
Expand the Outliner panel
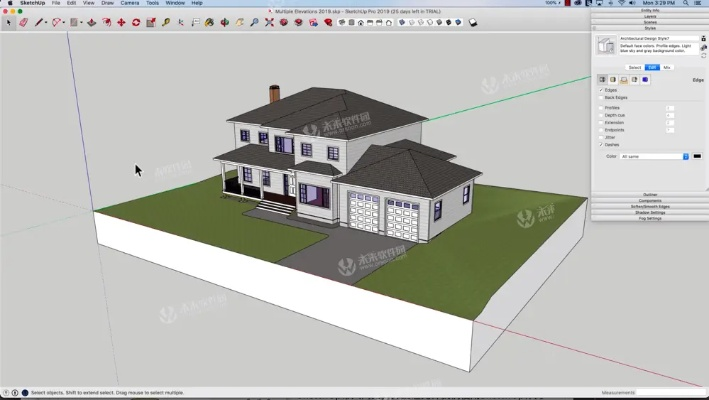point(650,194)
